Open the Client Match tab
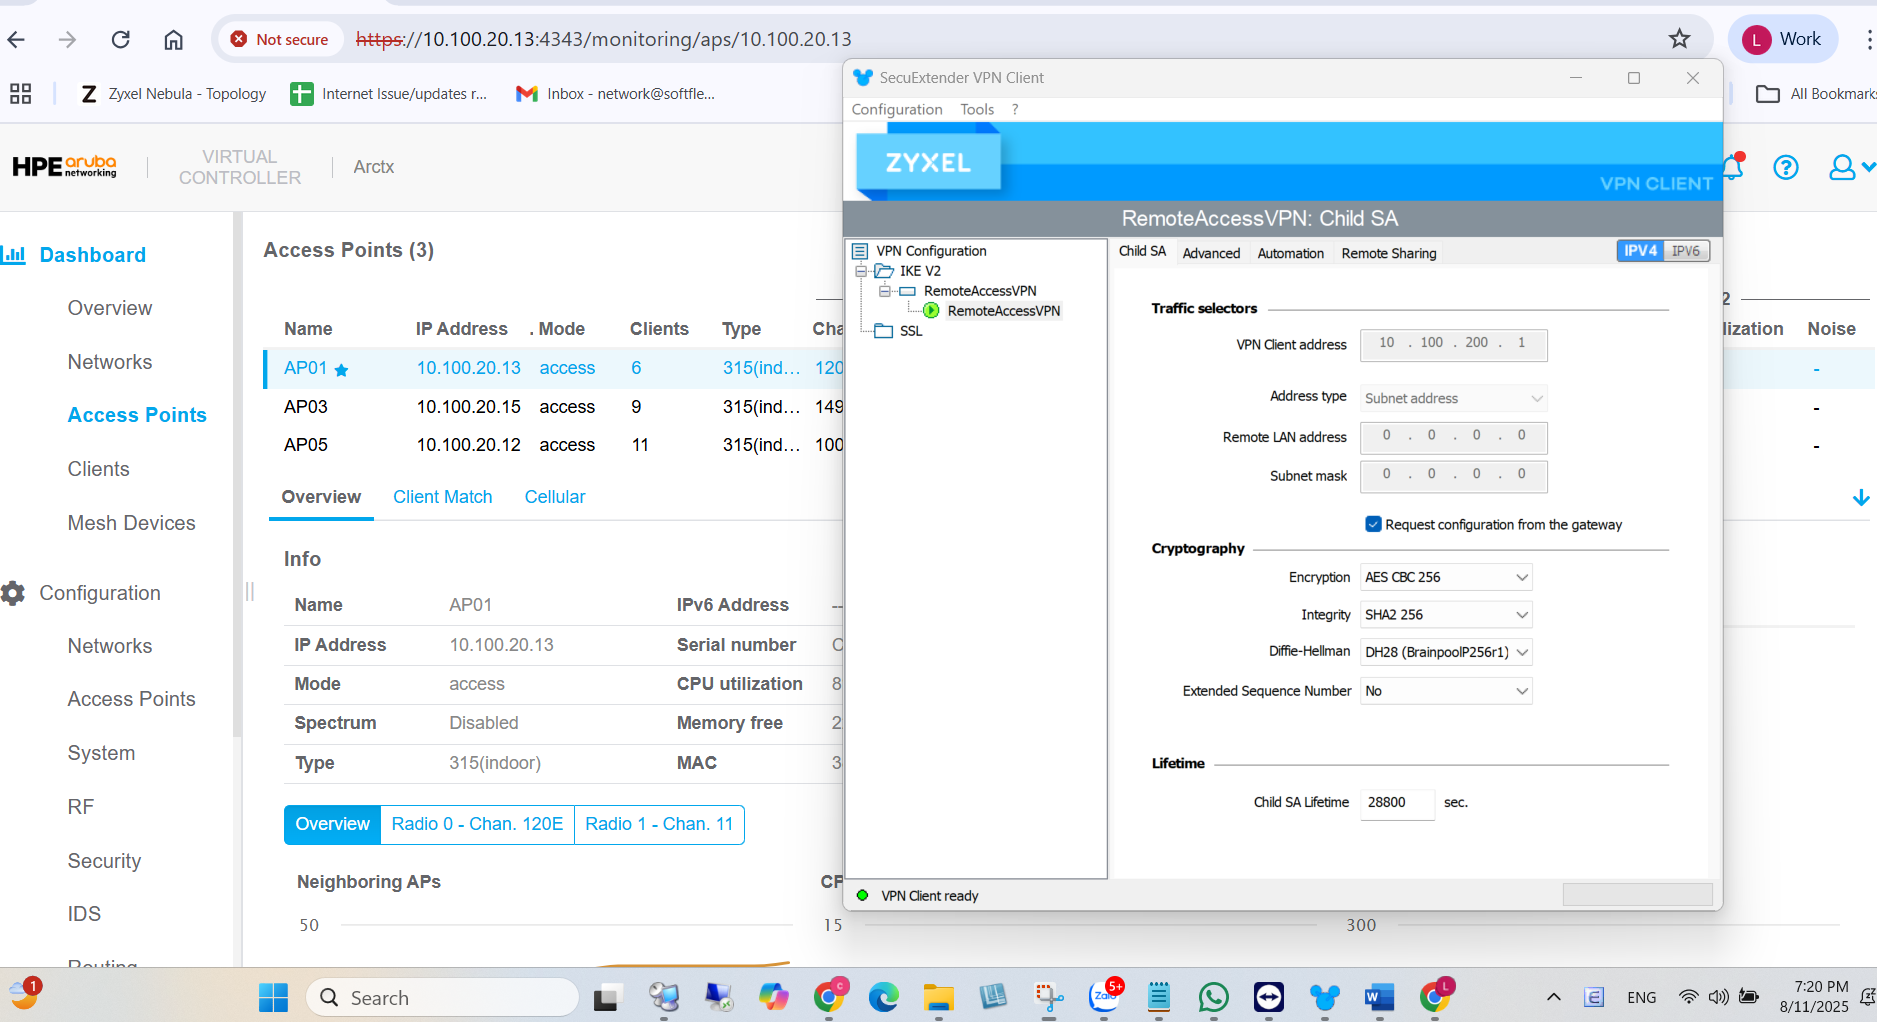 [x=442, y=497]
